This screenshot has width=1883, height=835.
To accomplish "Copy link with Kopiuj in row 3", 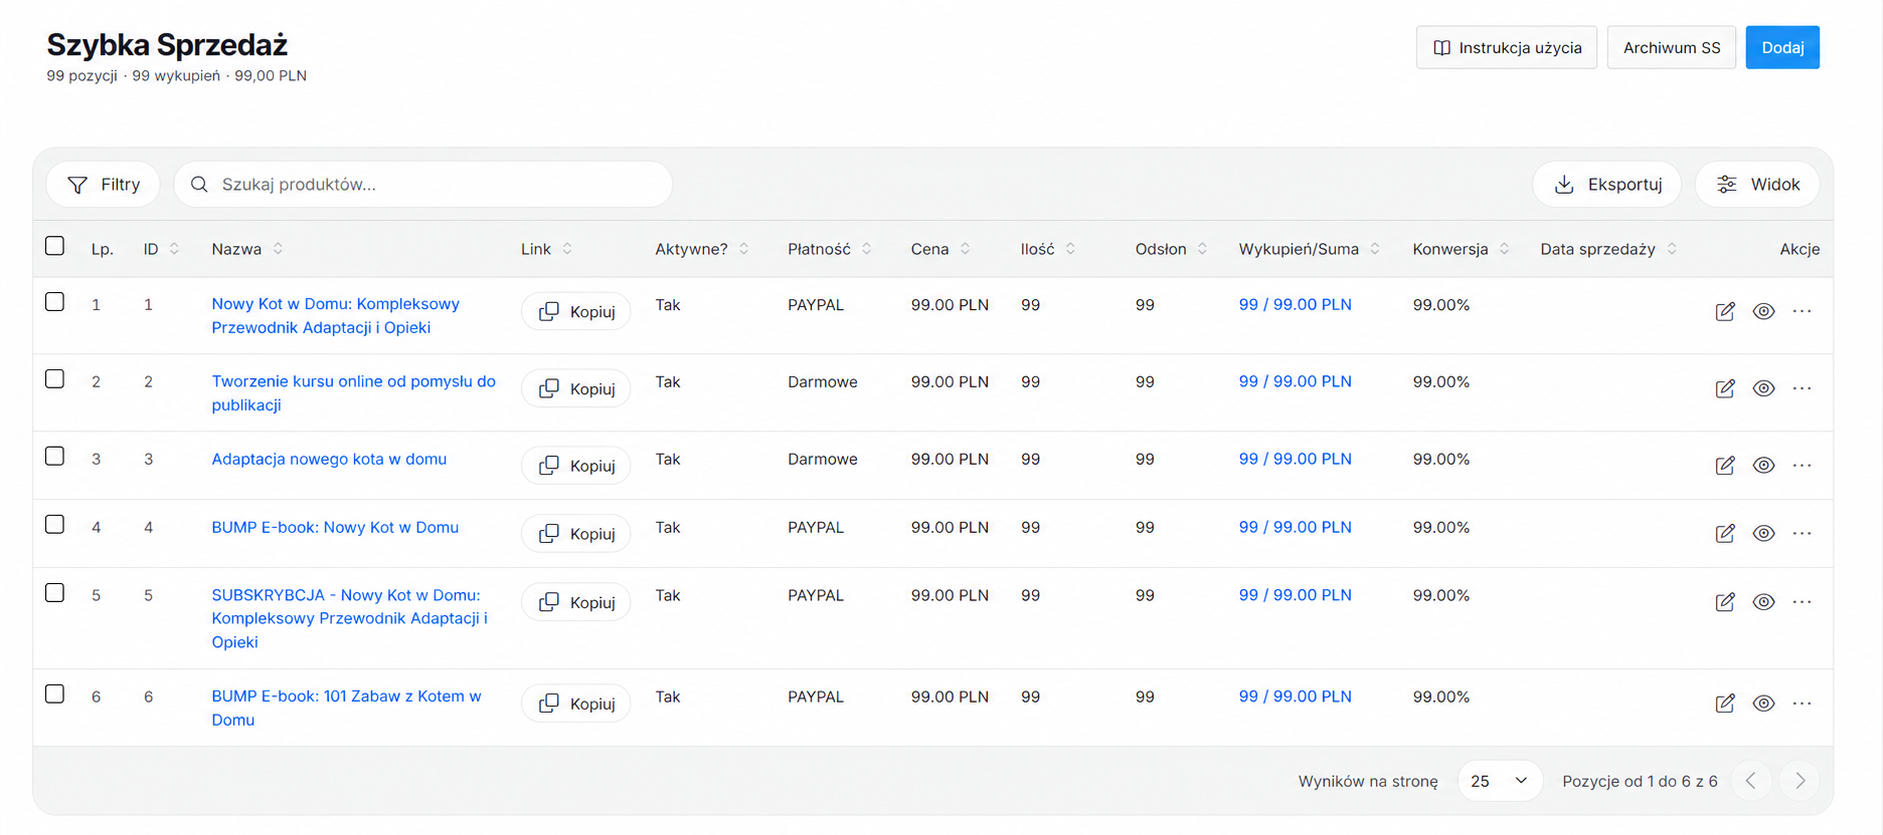I will (577, 466).
